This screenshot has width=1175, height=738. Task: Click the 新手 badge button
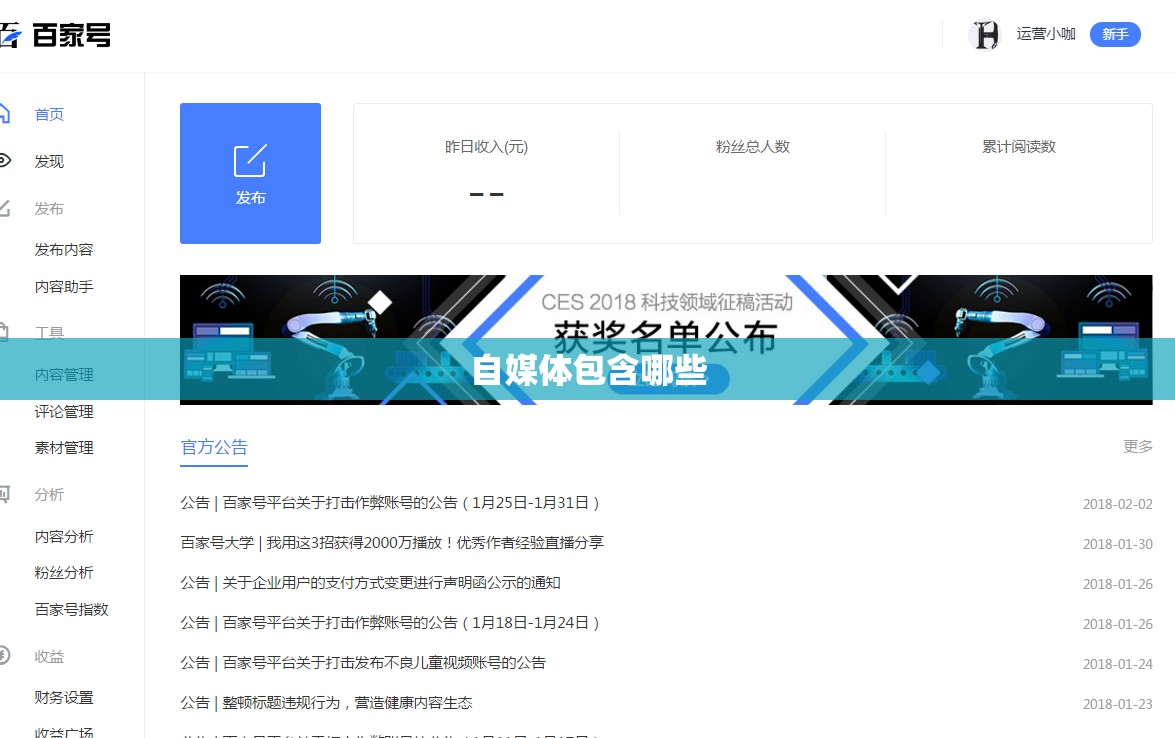click(1115, 34)
